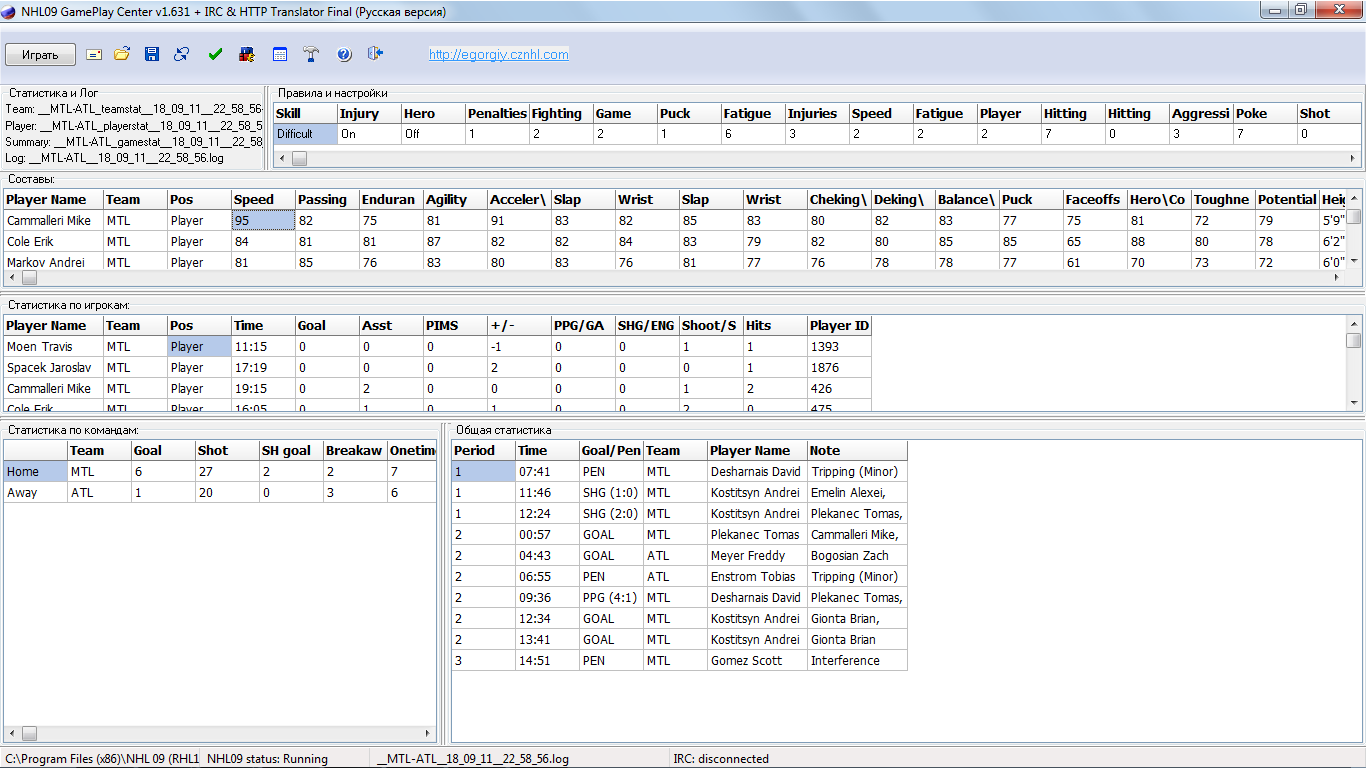The height and width of the screenshot is (768, 1366).
Task: Click the NHL09 status: Running status entry
Action: coord(267,759)
